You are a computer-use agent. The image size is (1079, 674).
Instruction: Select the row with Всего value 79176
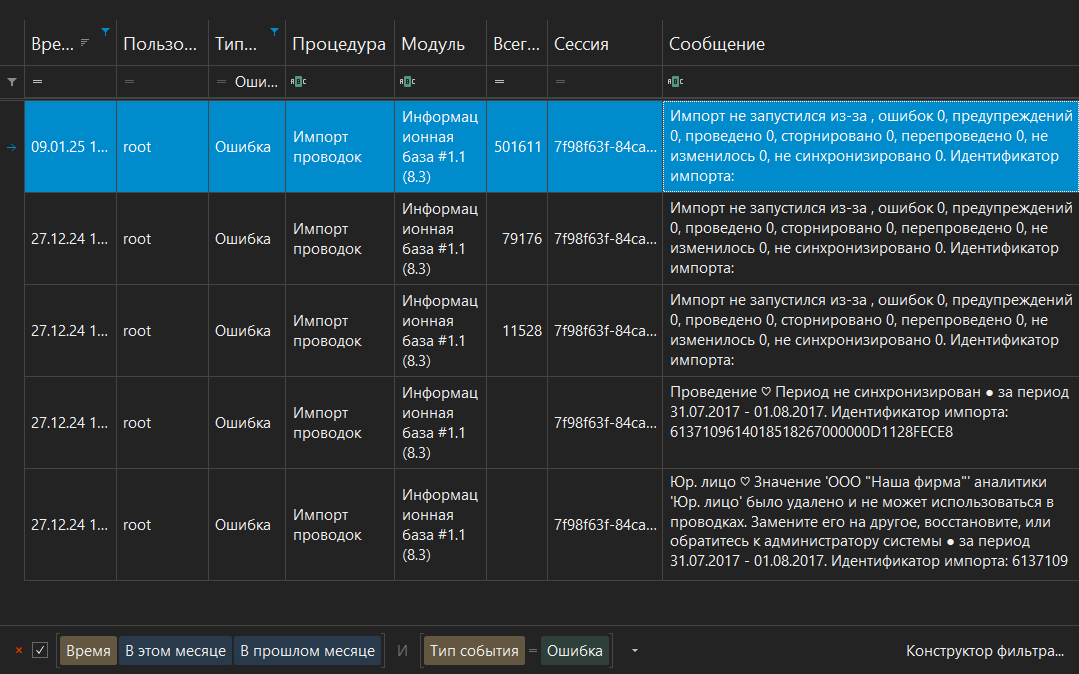click(522, 239)
